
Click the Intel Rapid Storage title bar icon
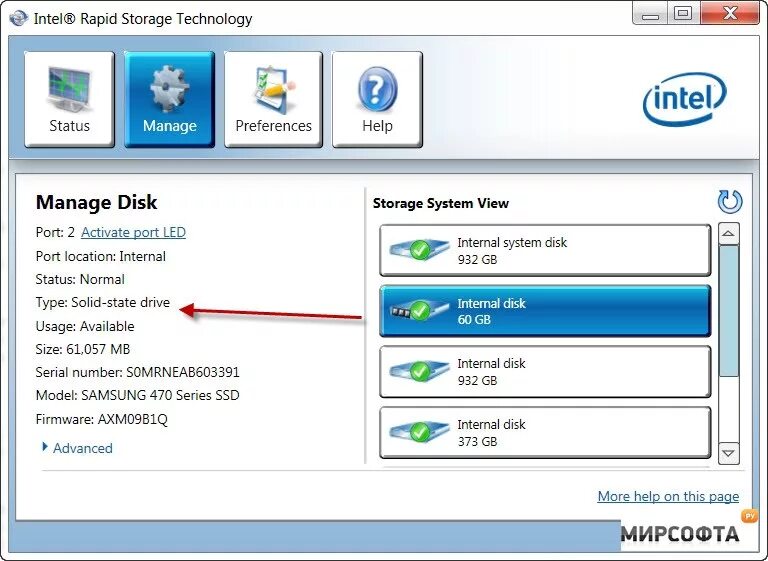pos(19,18)
